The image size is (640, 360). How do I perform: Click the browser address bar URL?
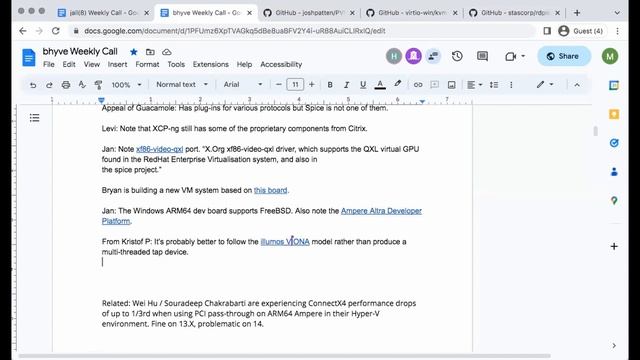click(x=235, y=31)
